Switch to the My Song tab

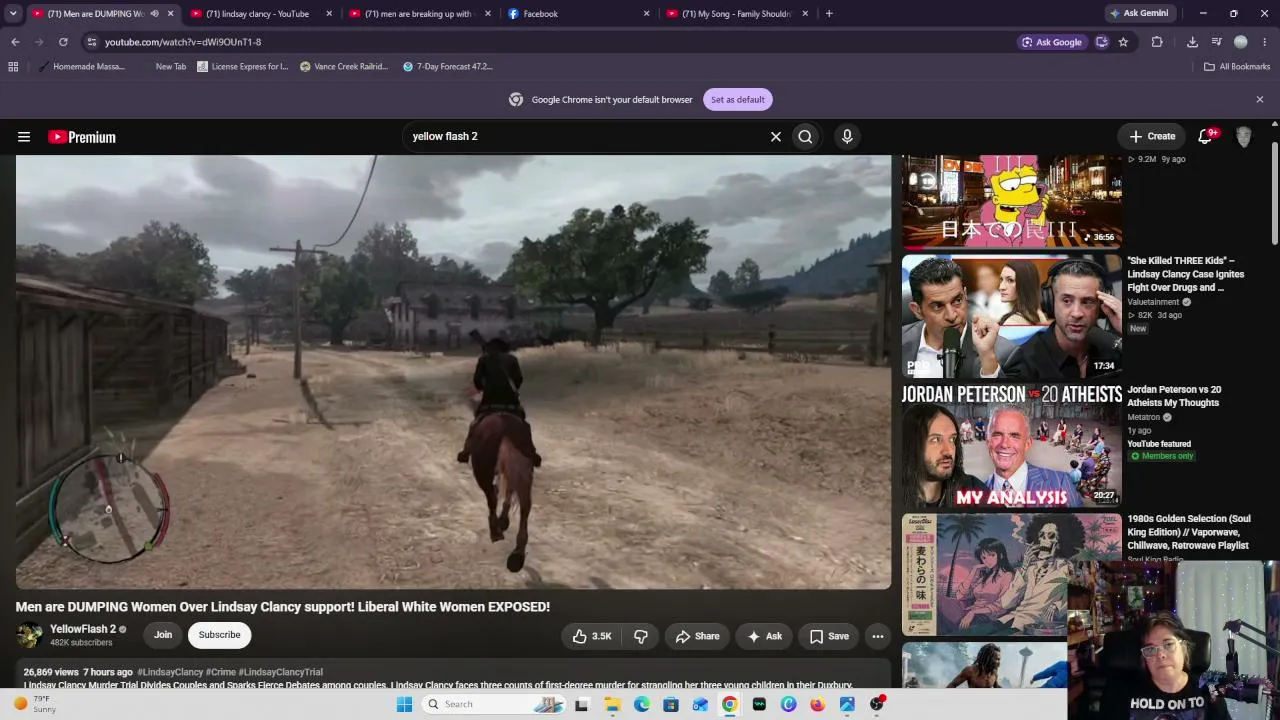(739, 14)
